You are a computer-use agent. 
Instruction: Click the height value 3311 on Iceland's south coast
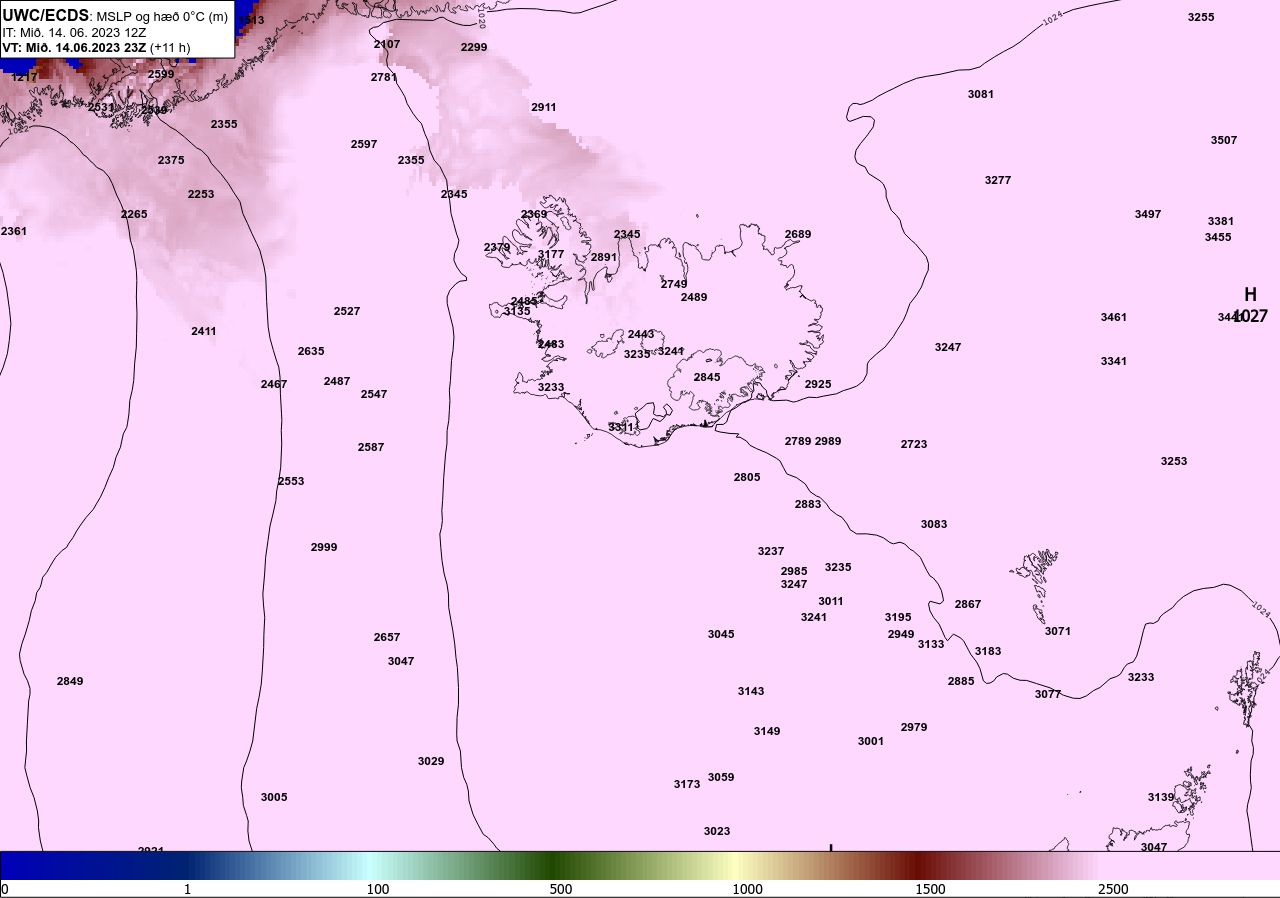click(622, 427)
